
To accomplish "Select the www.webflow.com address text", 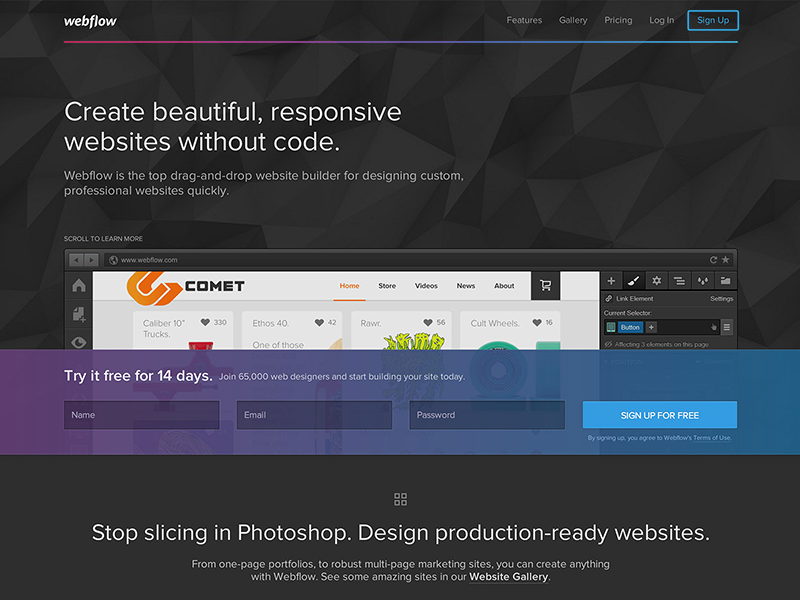I will pos(149,260).
